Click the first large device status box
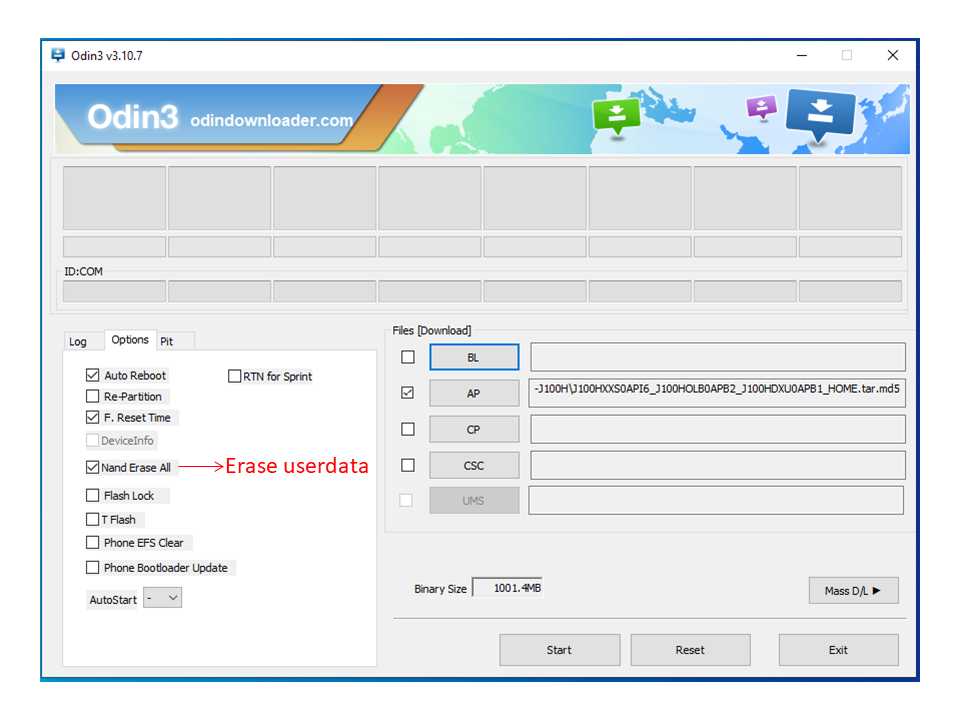Screen dimensions: 960x720 [114, 198]
